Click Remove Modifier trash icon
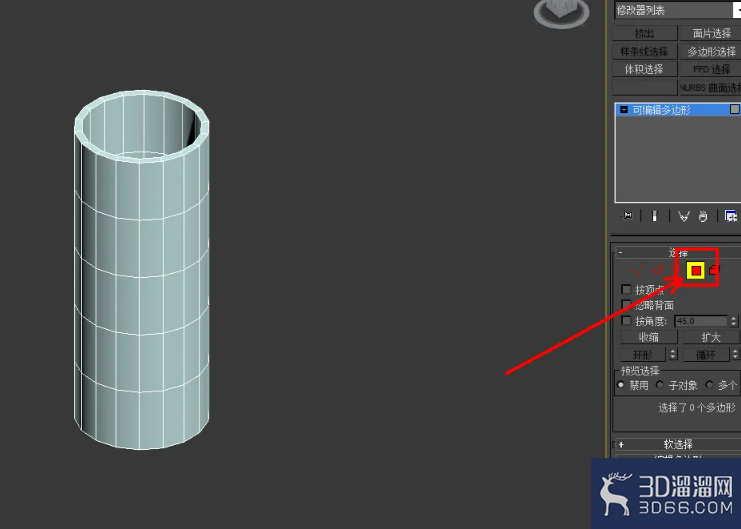Screen dimensions: 741x529 pos(703,216)
